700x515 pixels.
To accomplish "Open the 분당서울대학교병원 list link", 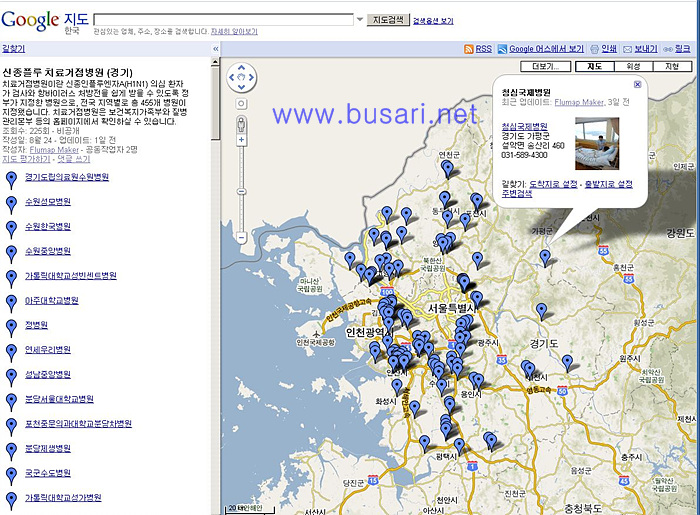I will (59, 399).
